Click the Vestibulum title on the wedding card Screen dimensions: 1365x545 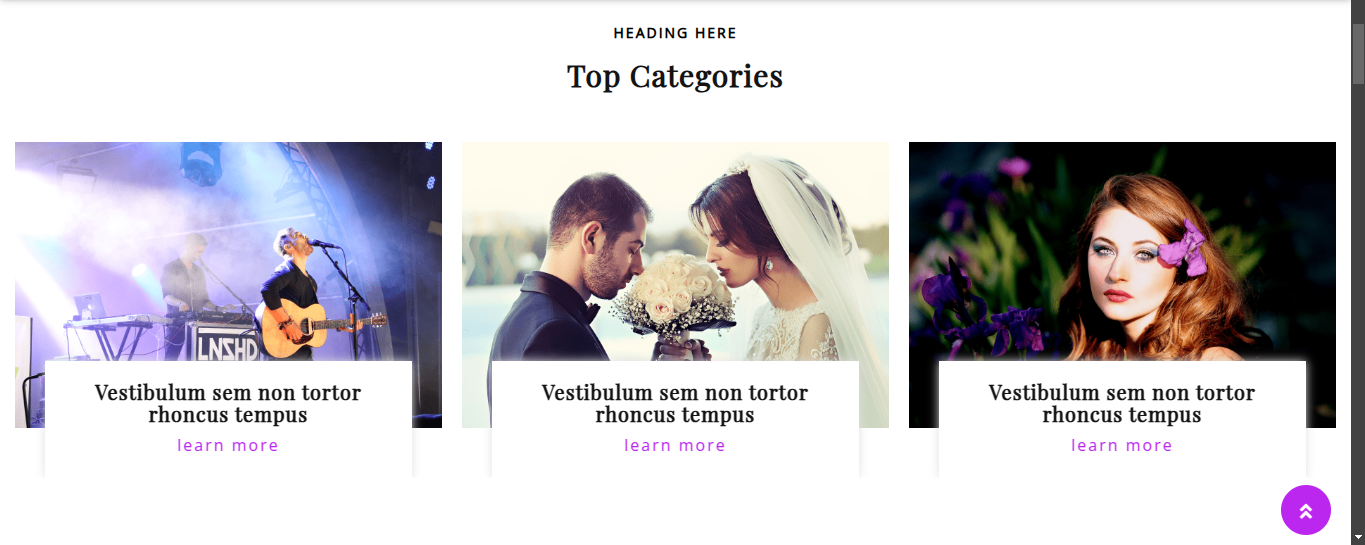(675, 404)
